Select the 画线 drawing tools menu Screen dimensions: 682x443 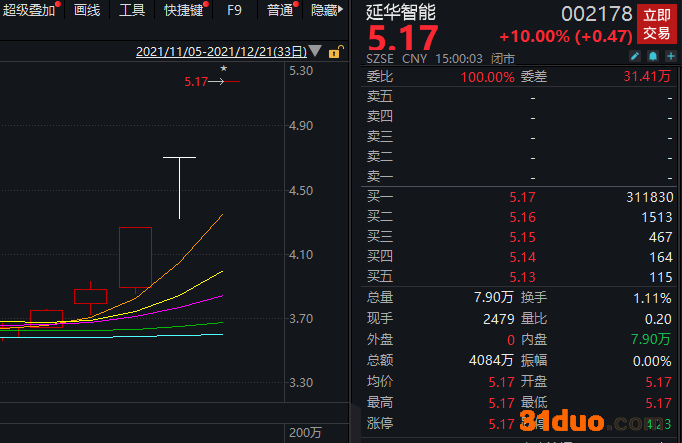(87, 10)
